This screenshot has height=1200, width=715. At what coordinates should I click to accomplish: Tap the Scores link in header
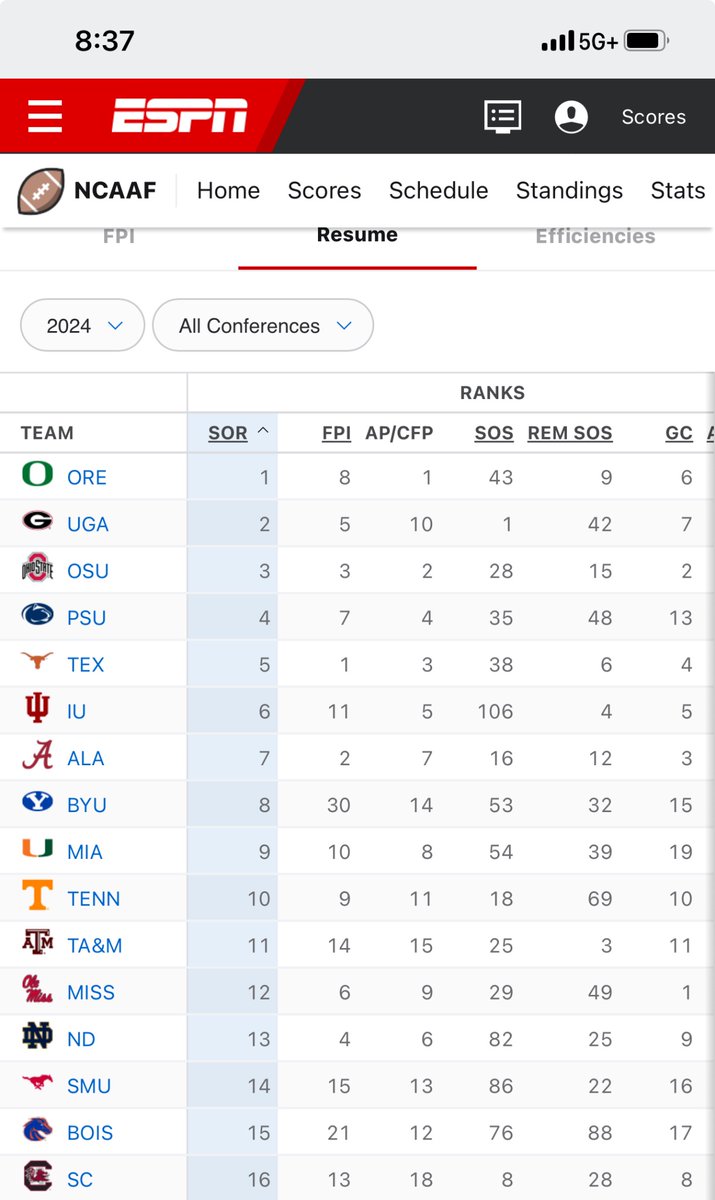click(653, 116)
